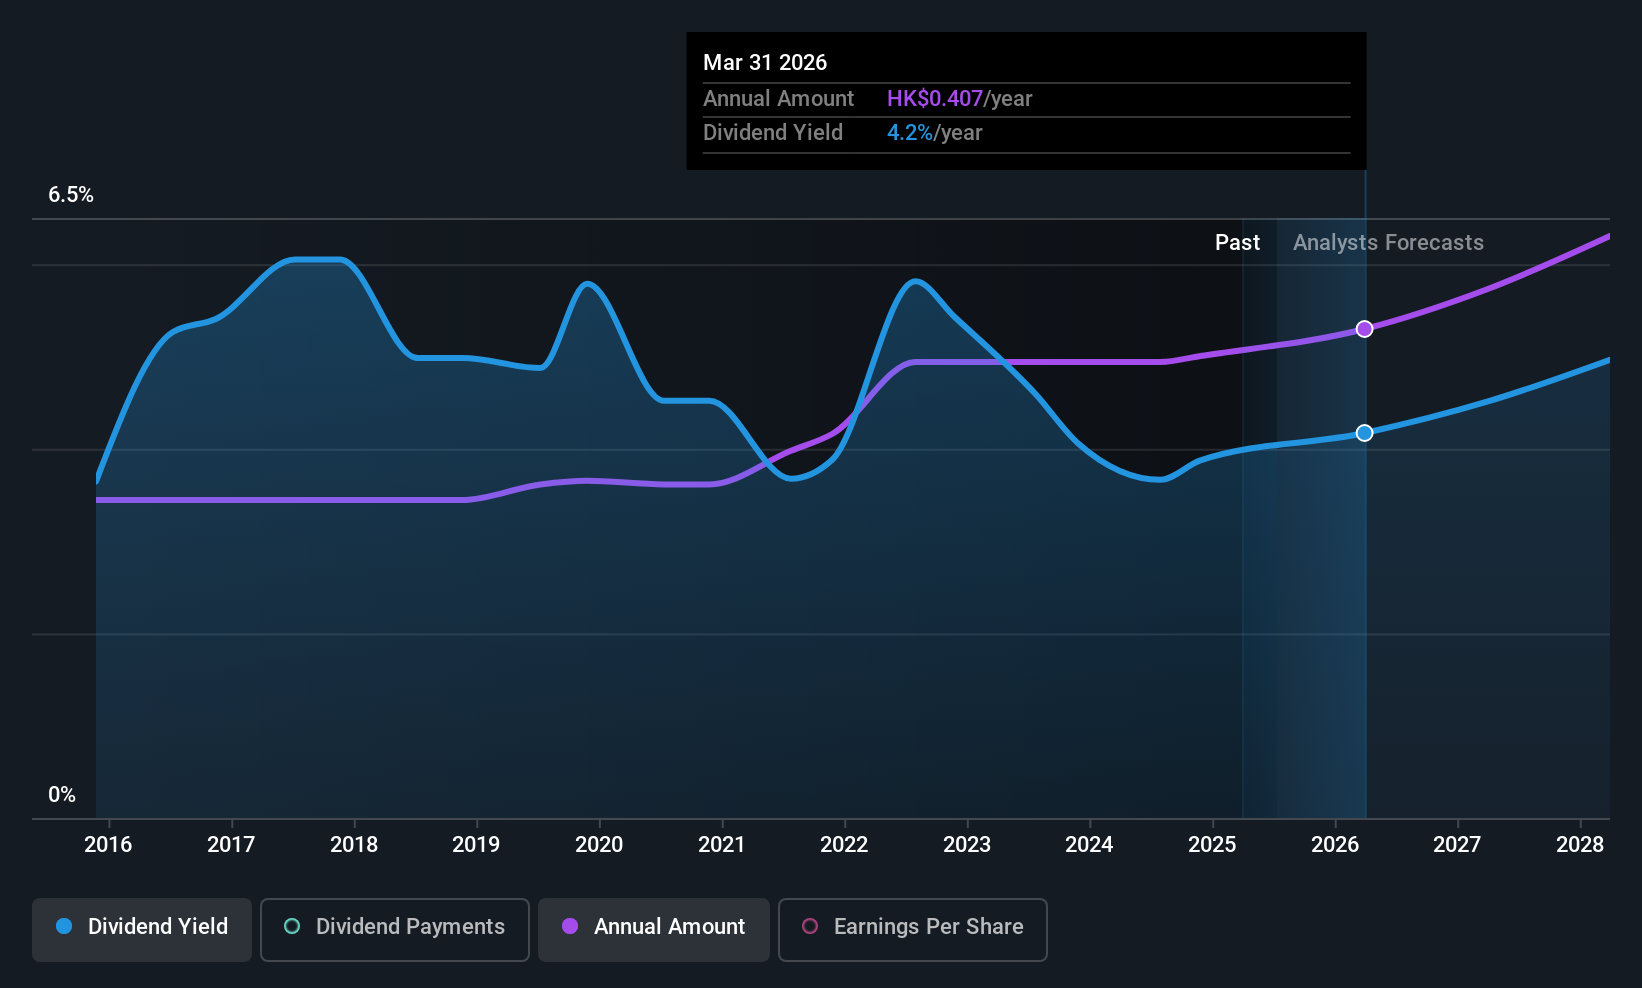
Task: Click the 2026 x-axis label
Action: pyautogui.click(x=1335, y=845)
